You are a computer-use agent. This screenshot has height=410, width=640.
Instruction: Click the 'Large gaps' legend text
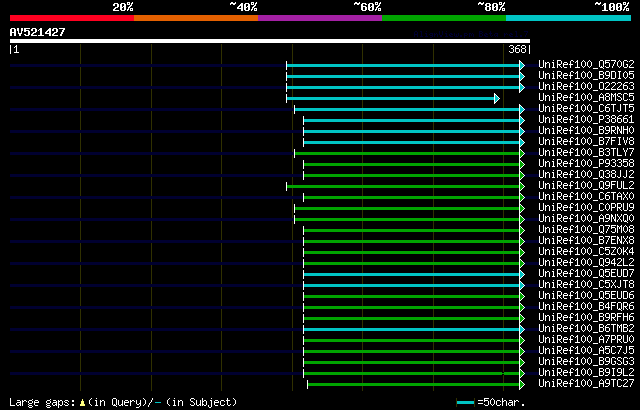(x=42, y=402)
